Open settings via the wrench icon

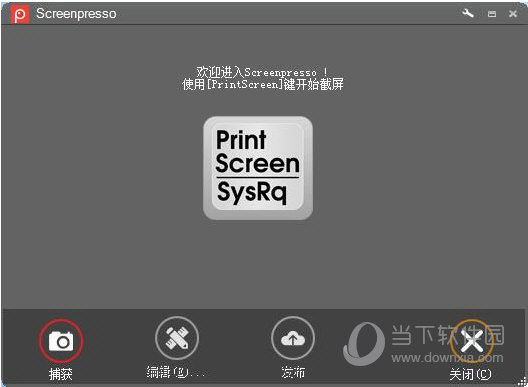tap(468, 13)
